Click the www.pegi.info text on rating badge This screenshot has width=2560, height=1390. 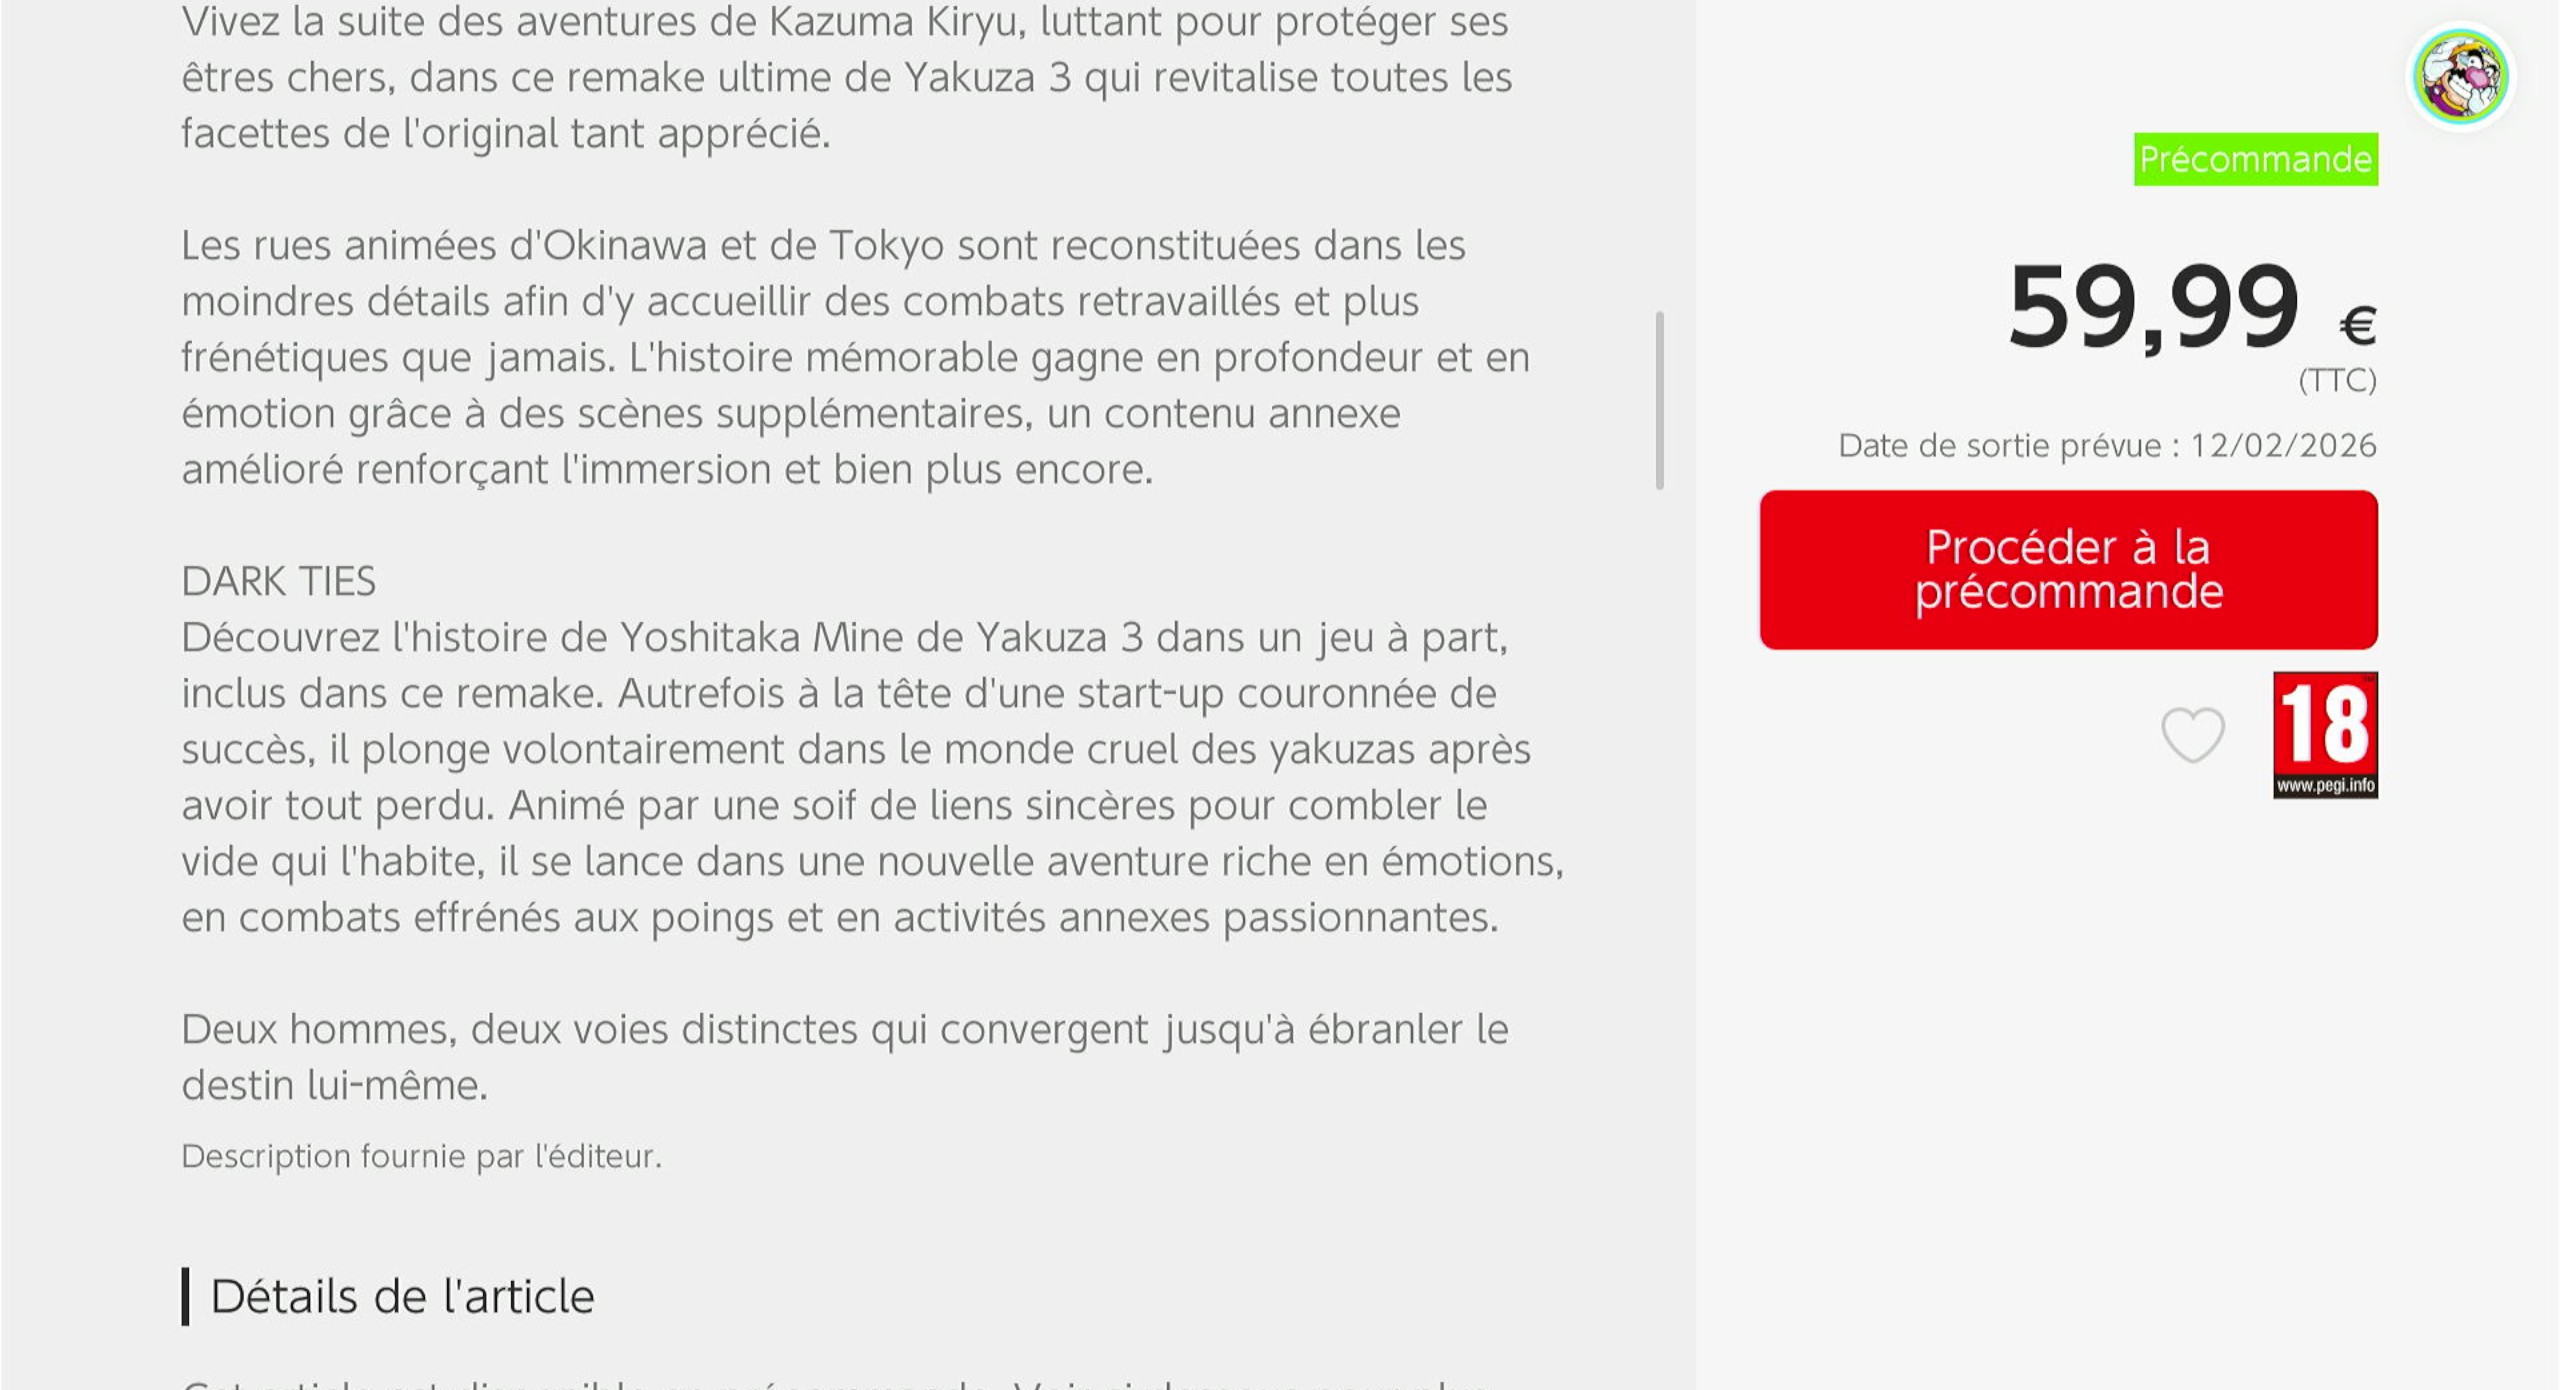click(2325, 786)
